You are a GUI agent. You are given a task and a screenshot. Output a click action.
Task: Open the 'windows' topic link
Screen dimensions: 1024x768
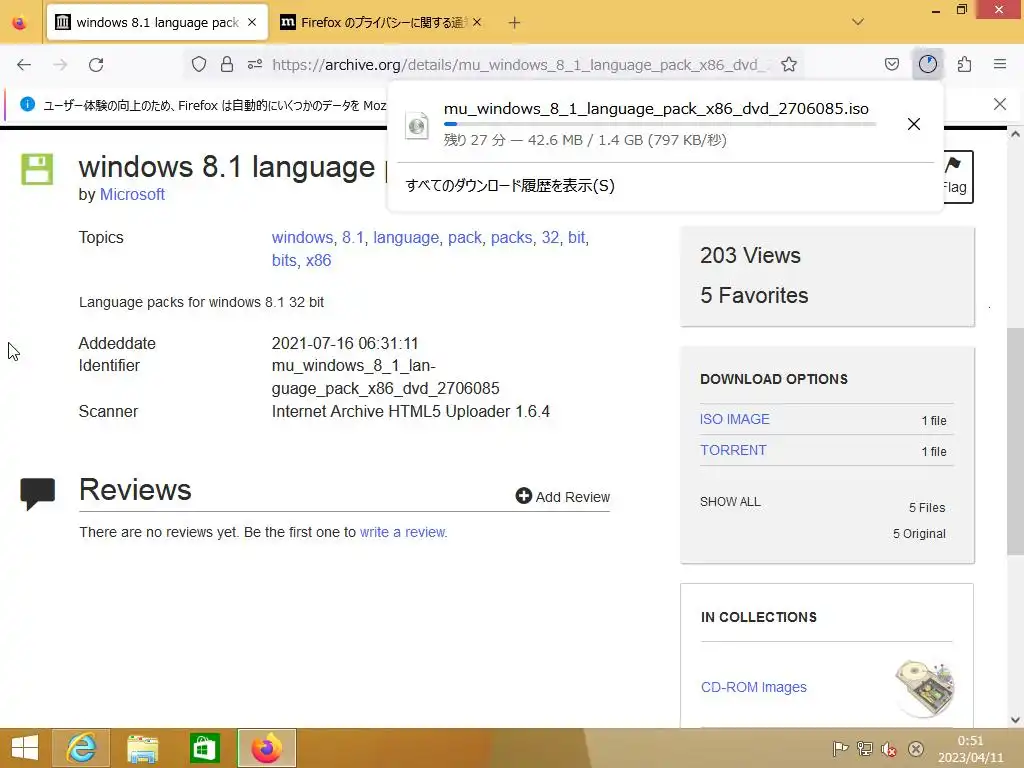point(302,237)
